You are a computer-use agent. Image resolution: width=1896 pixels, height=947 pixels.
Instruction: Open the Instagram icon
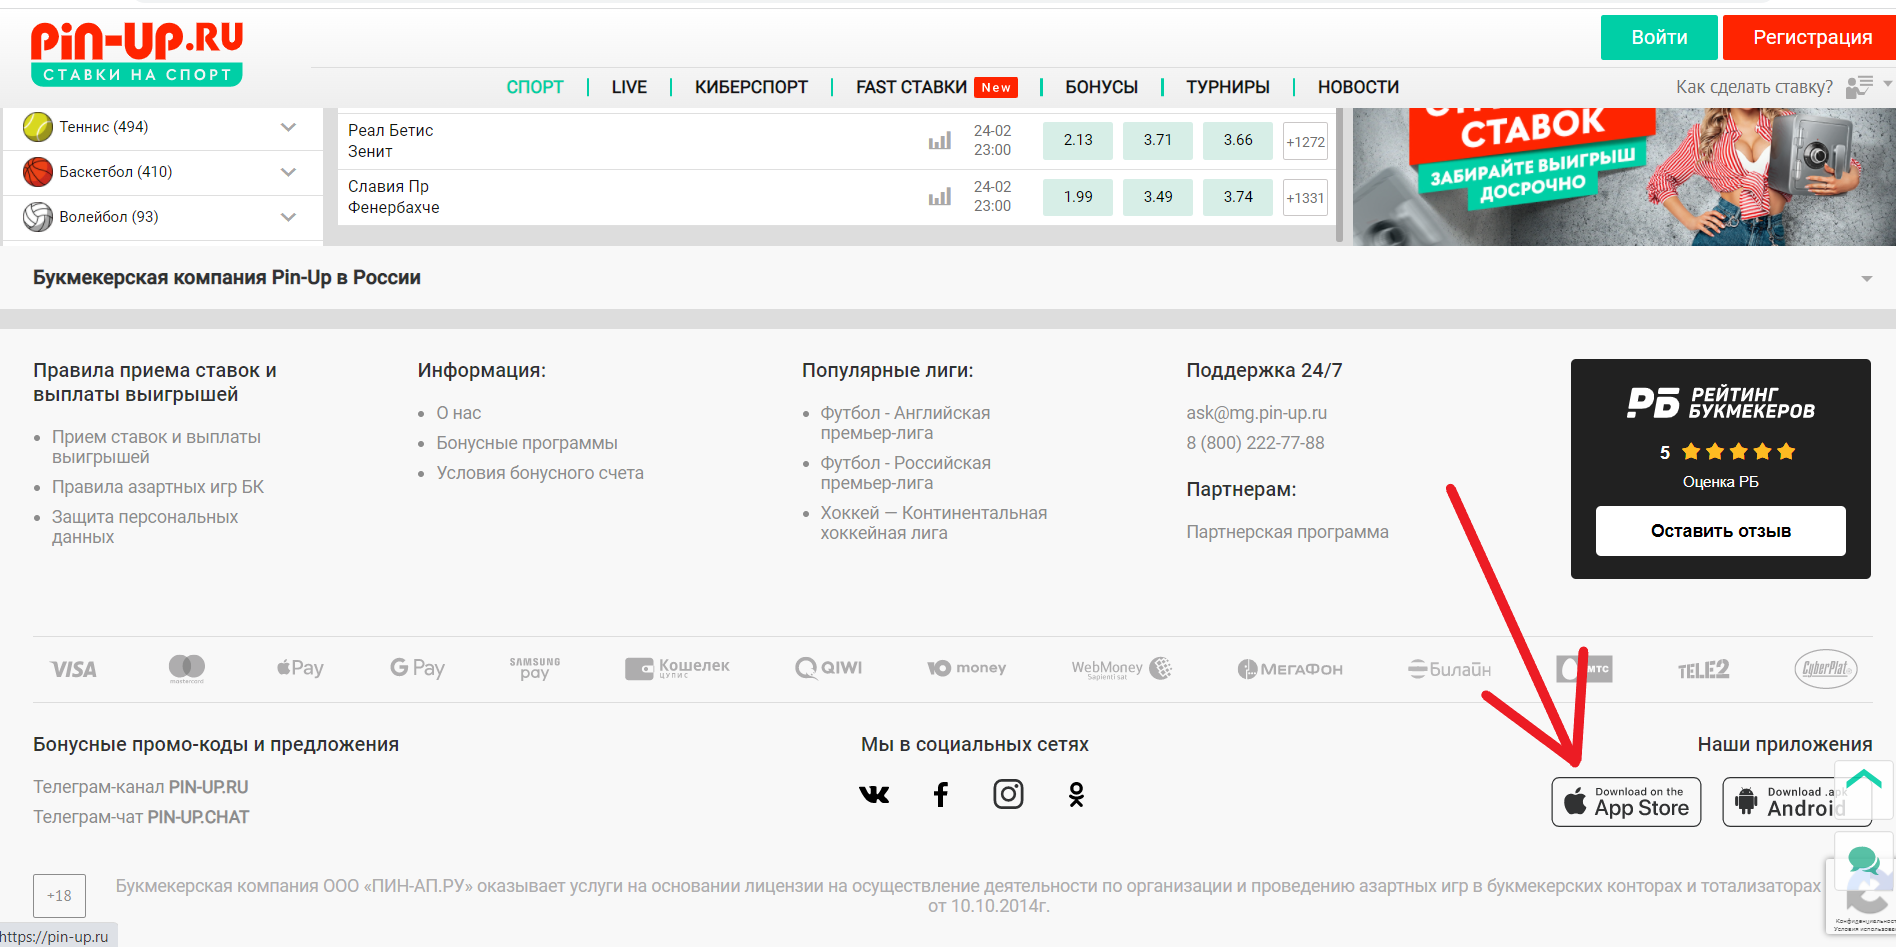click(x=1008, y=795)
